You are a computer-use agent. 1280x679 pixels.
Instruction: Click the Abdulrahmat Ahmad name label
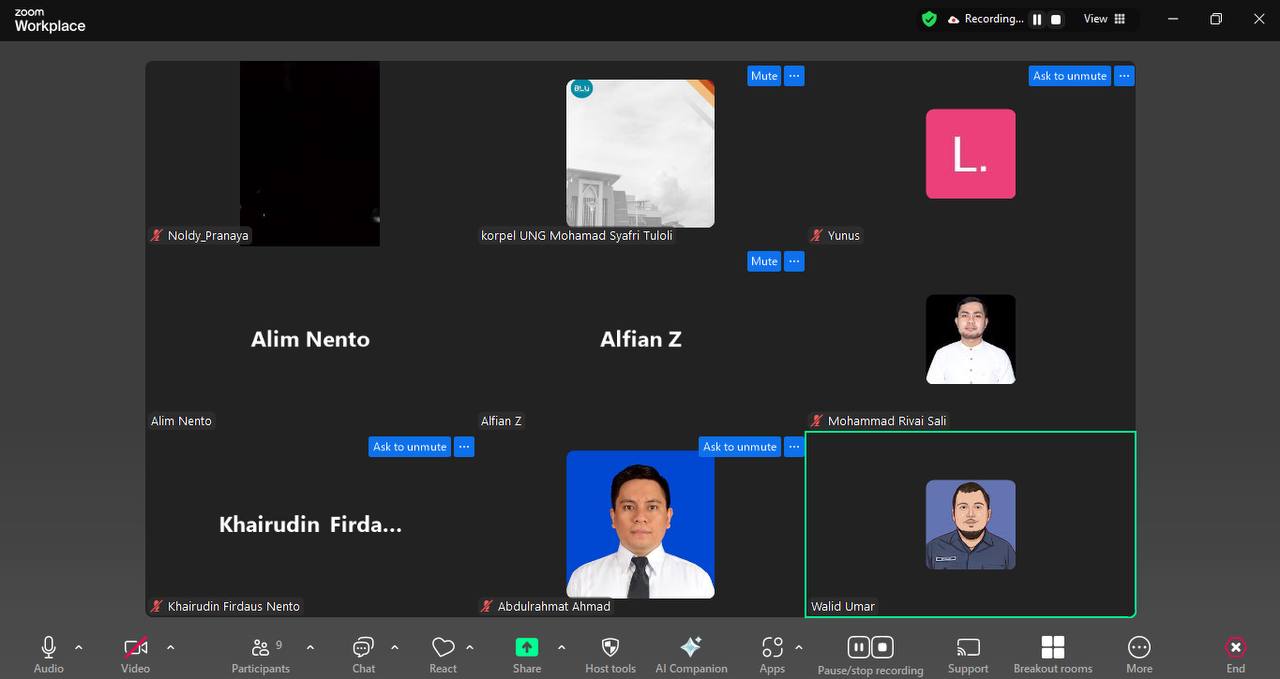coord(546,606)
